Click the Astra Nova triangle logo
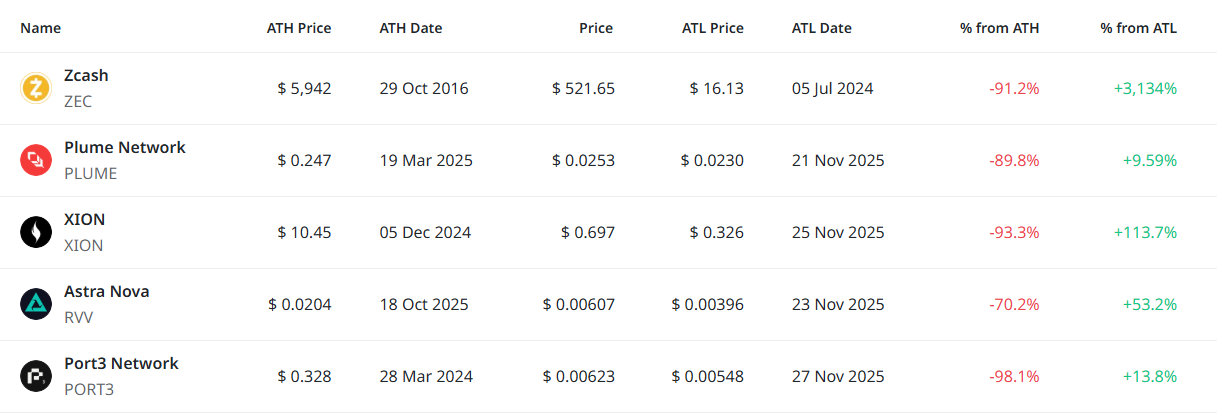This screenshot has height=413, width=1217. tap(36, 304)
